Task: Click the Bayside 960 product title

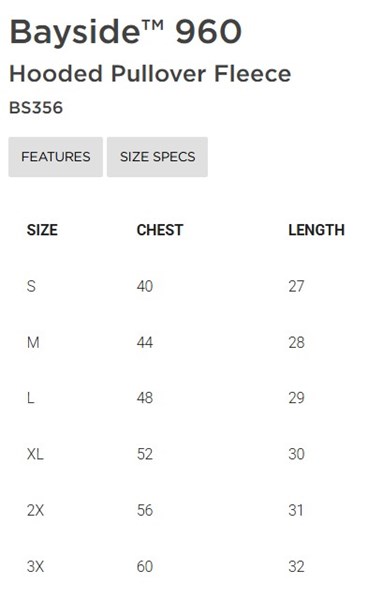Action: (x=125, y=32)
